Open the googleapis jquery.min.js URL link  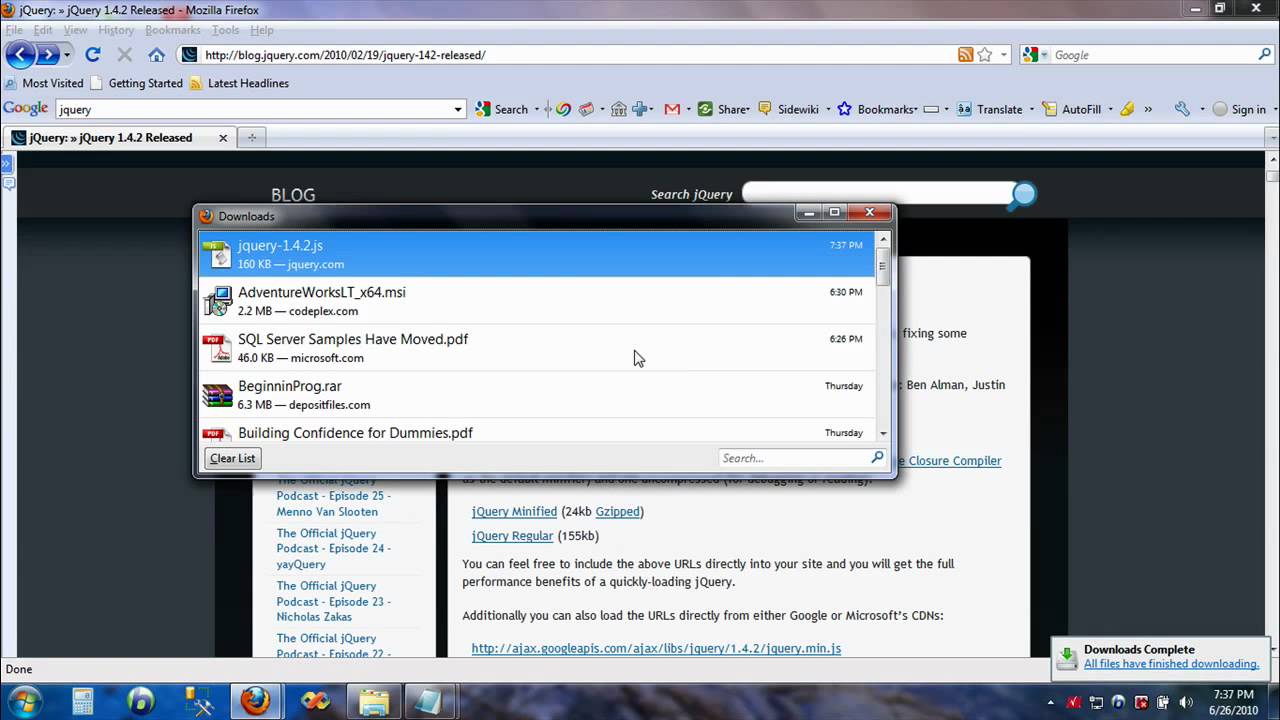tap(656, 648)
